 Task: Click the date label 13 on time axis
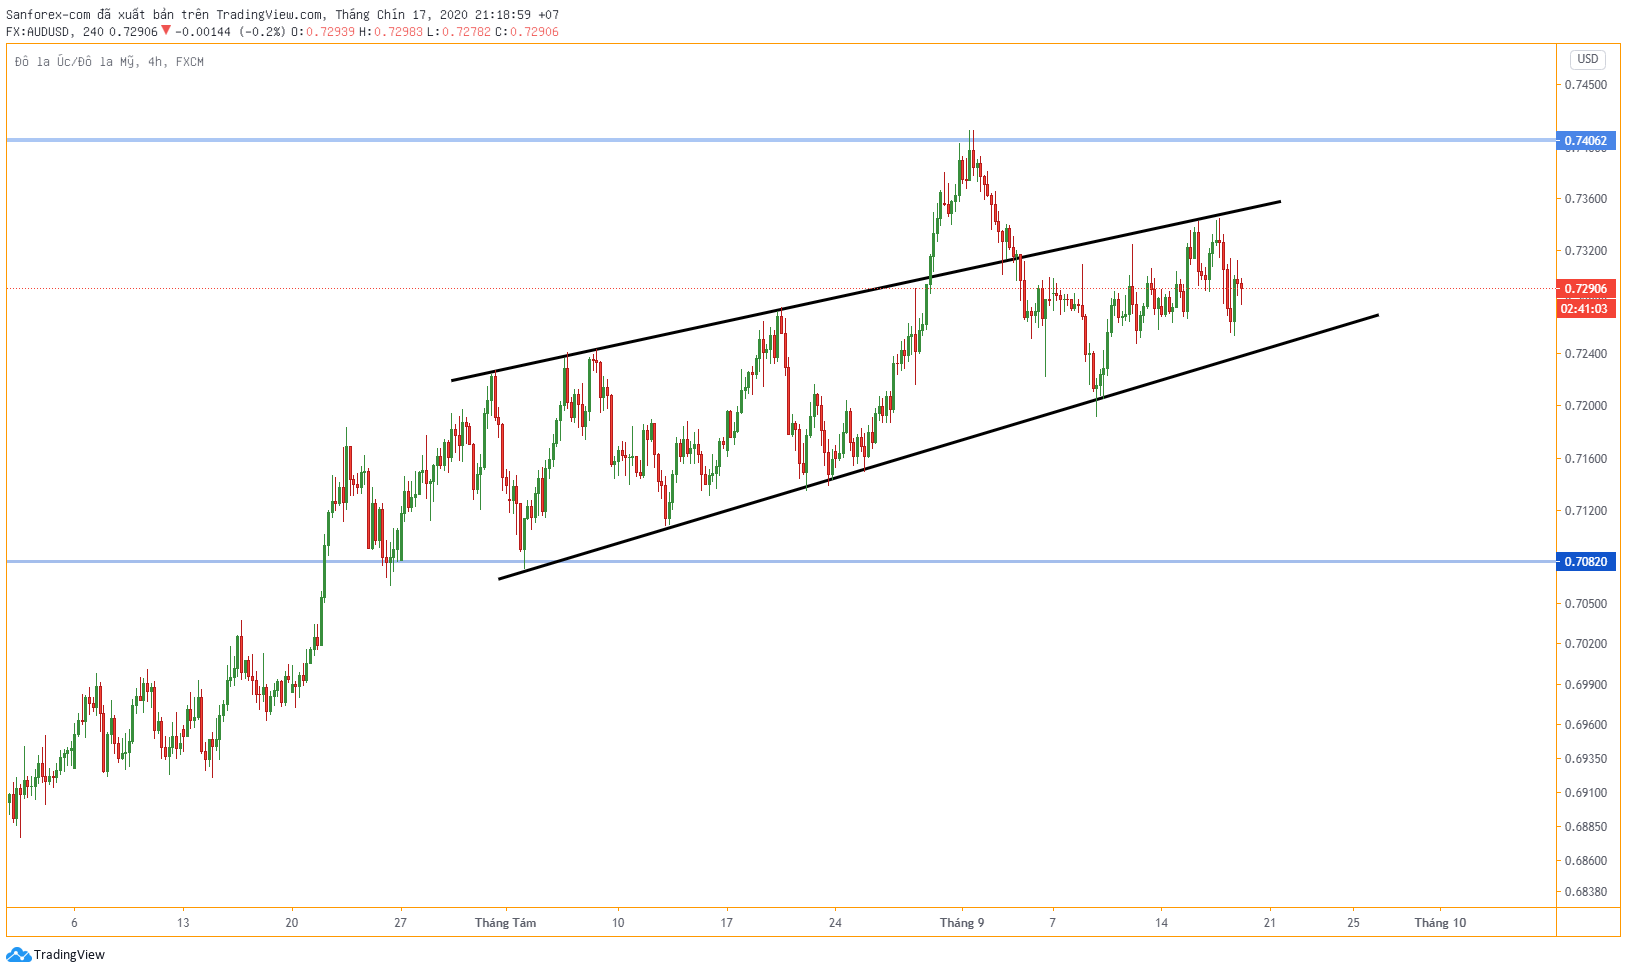click(x=183, y=923)
